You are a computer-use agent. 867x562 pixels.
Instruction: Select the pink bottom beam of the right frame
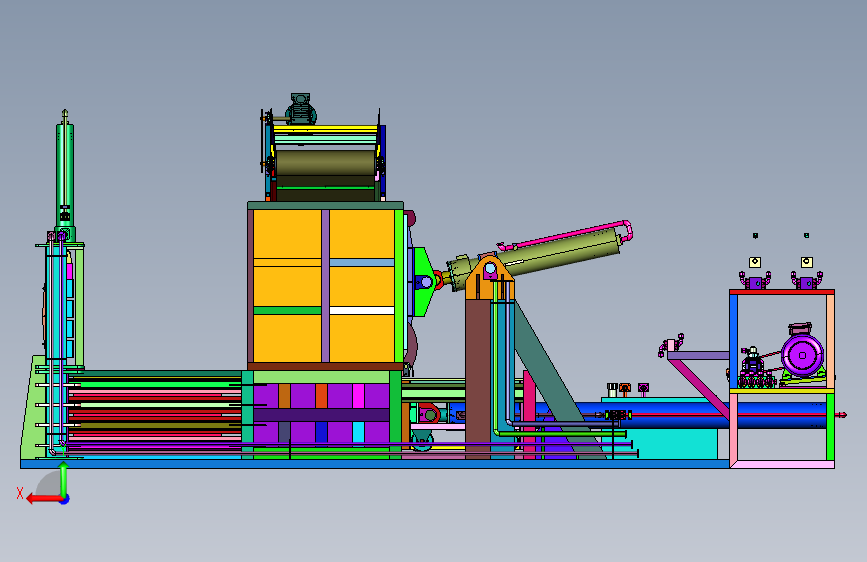pos(785,465)
